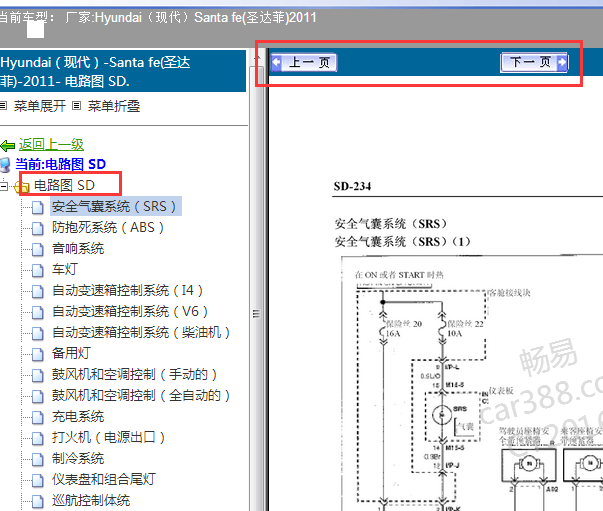Click page icon beside 巡航控制体统
Screen dimensions: 603x511
click(x=37, y=501)
